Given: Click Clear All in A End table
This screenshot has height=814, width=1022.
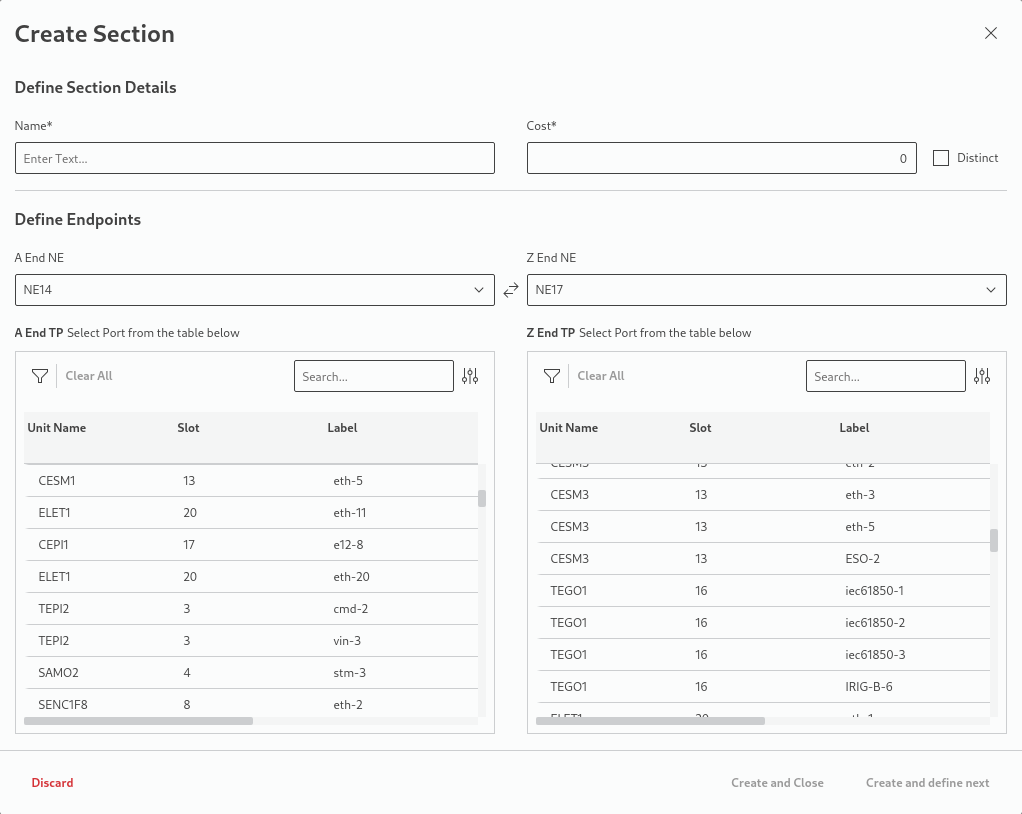Looking at the screenshot, I should tap(89, 376).
